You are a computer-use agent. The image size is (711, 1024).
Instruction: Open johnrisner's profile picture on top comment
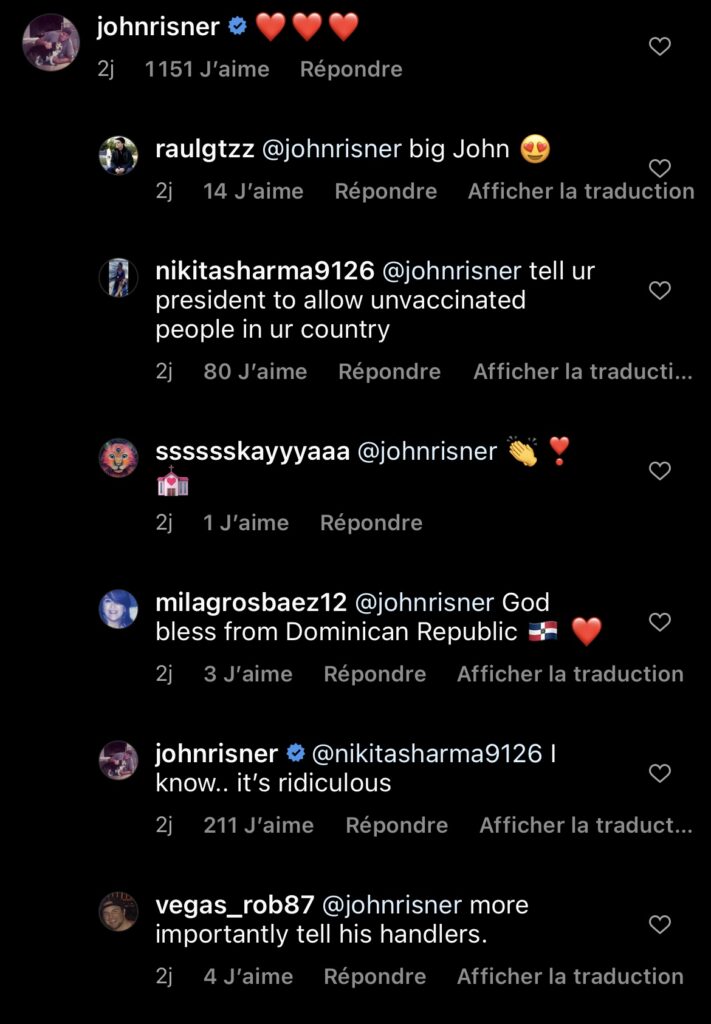pyautogui.click(x=50, y=42)
